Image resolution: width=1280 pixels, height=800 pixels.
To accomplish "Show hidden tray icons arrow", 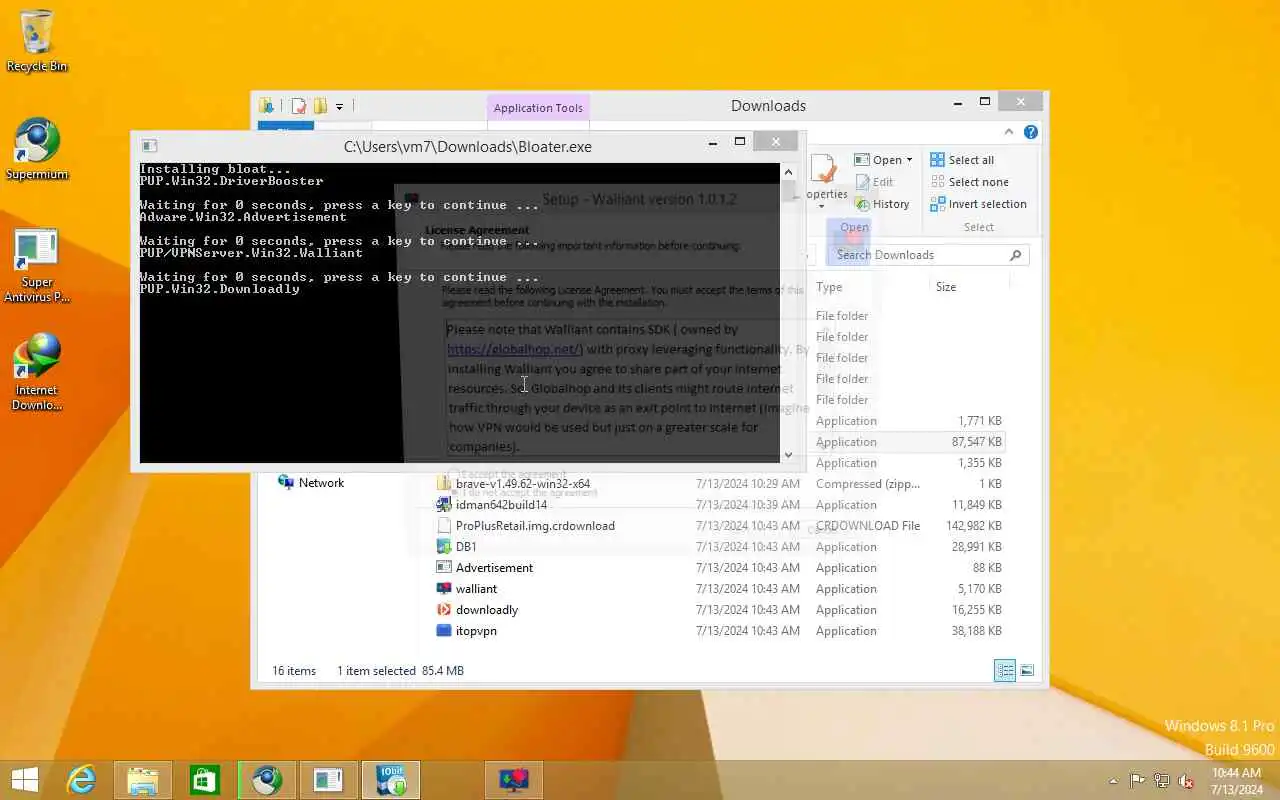I will coord(1113,781).
